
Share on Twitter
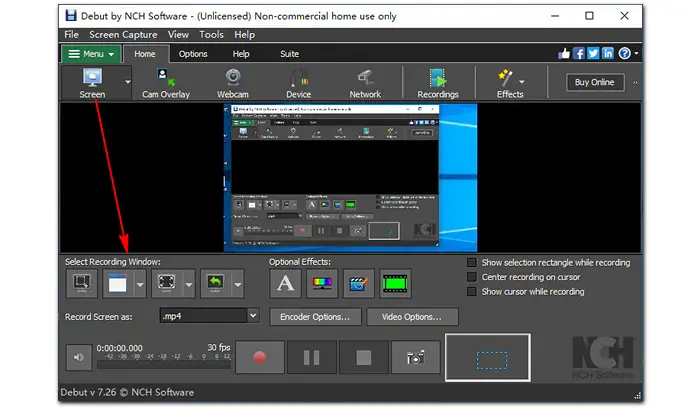pos(593,54)
